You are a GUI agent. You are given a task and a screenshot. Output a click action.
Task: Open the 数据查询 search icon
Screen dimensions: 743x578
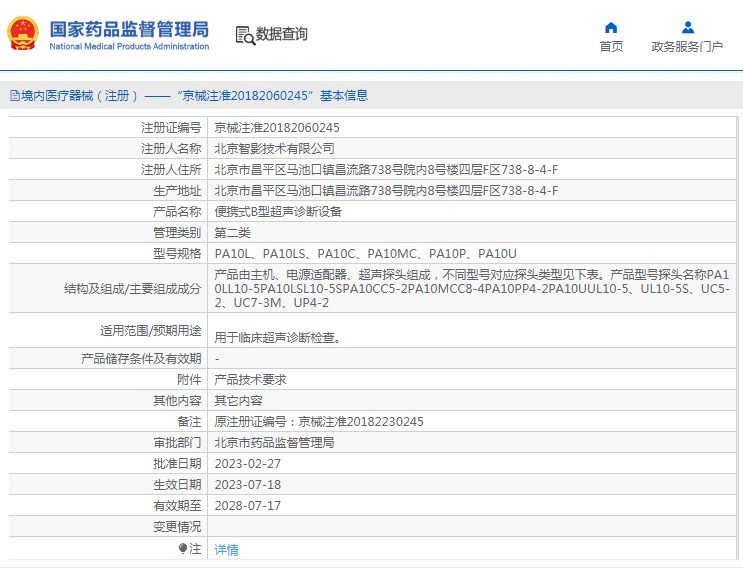pos(245,36)
